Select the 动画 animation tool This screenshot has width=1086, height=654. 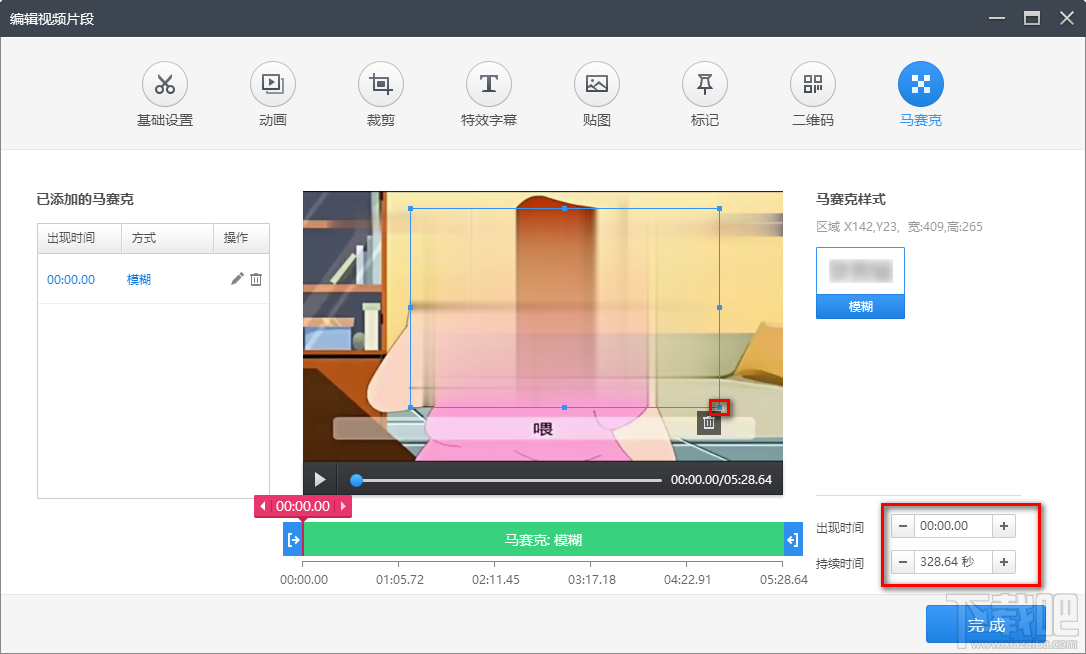point(272,93)
